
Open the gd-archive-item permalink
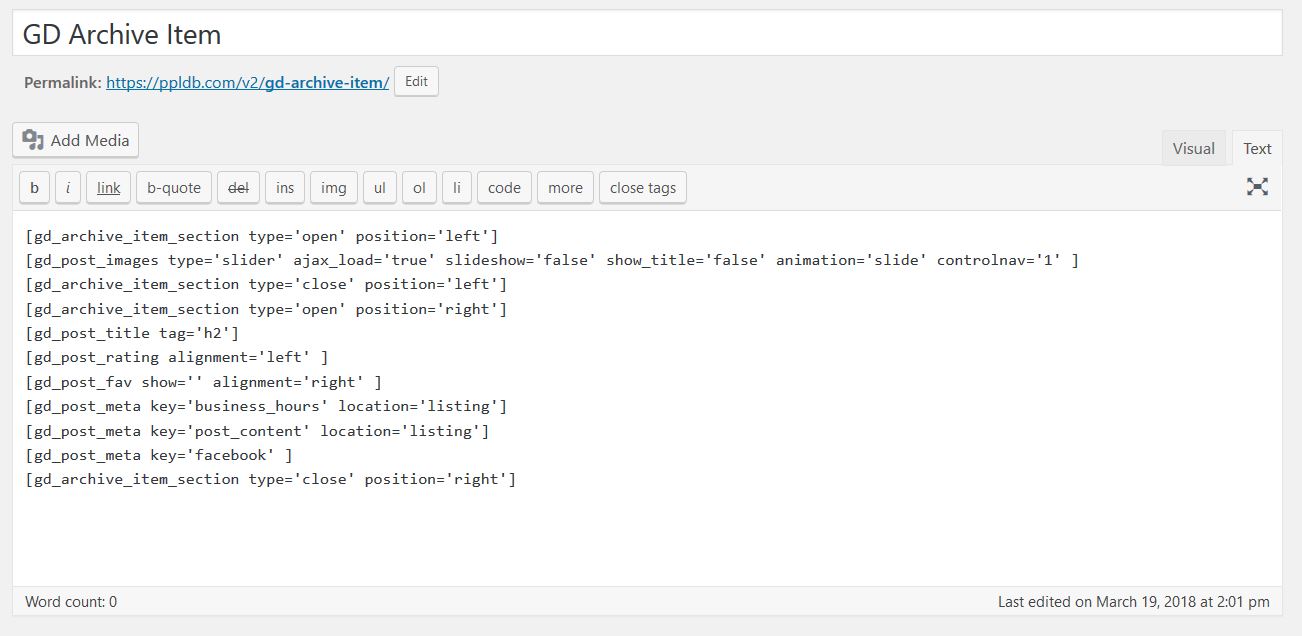[x=247, y=83]
